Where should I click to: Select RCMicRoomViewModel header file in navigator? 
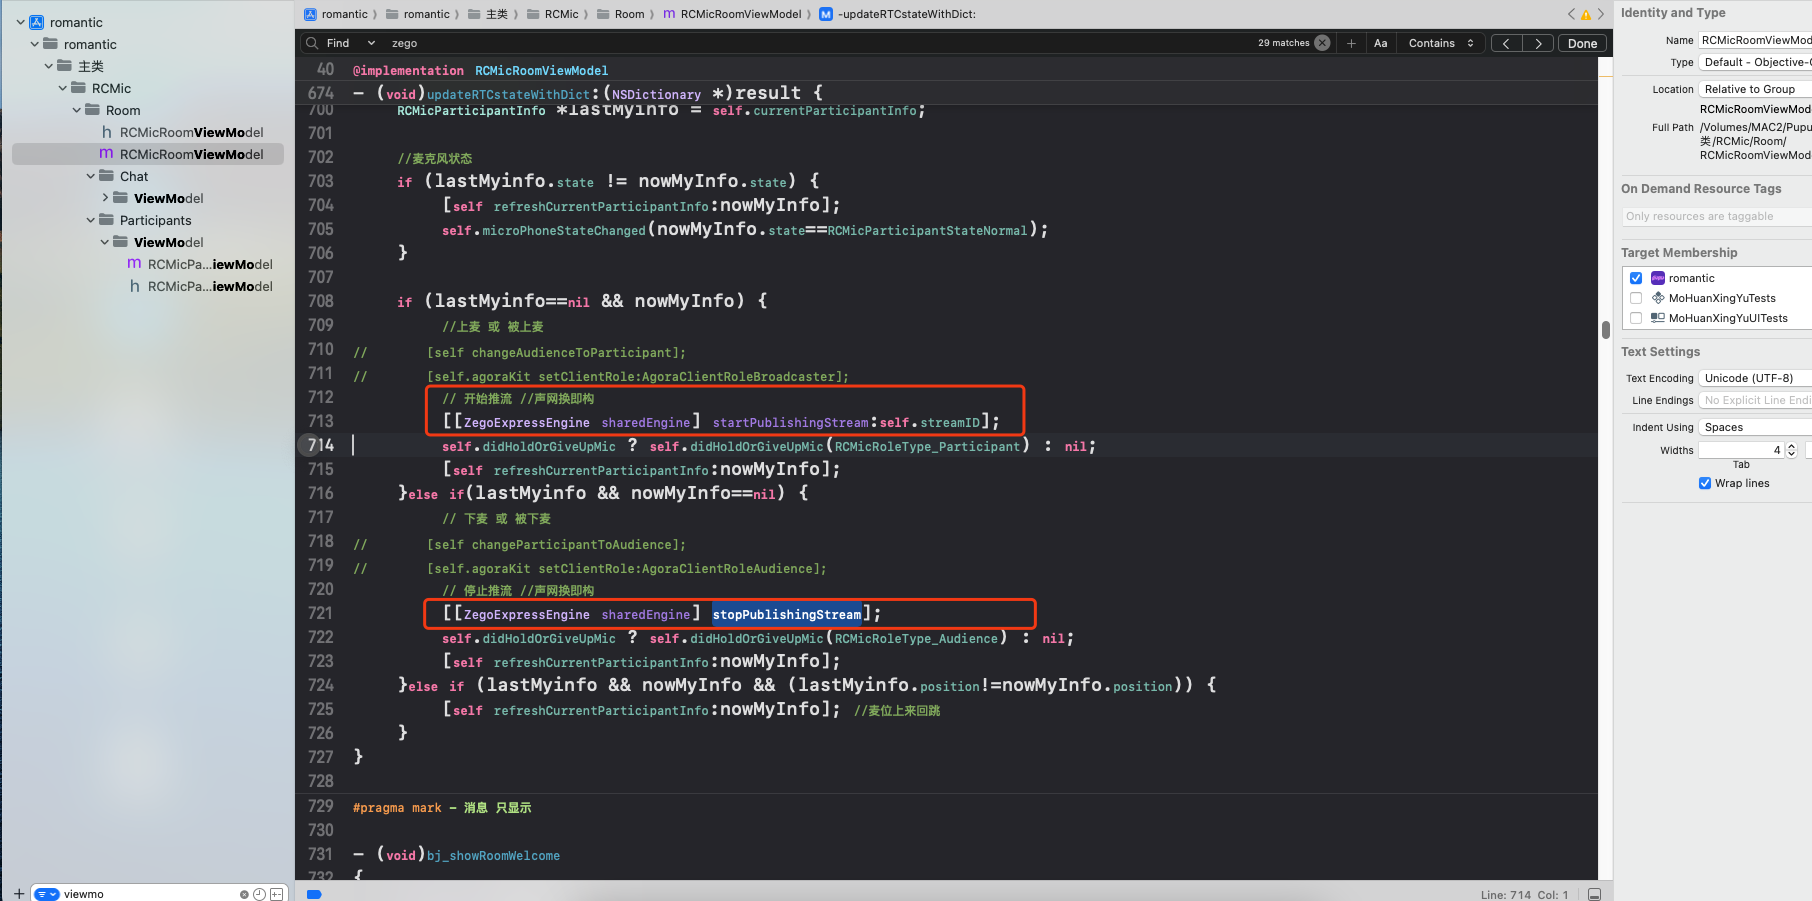pos(190,132)
